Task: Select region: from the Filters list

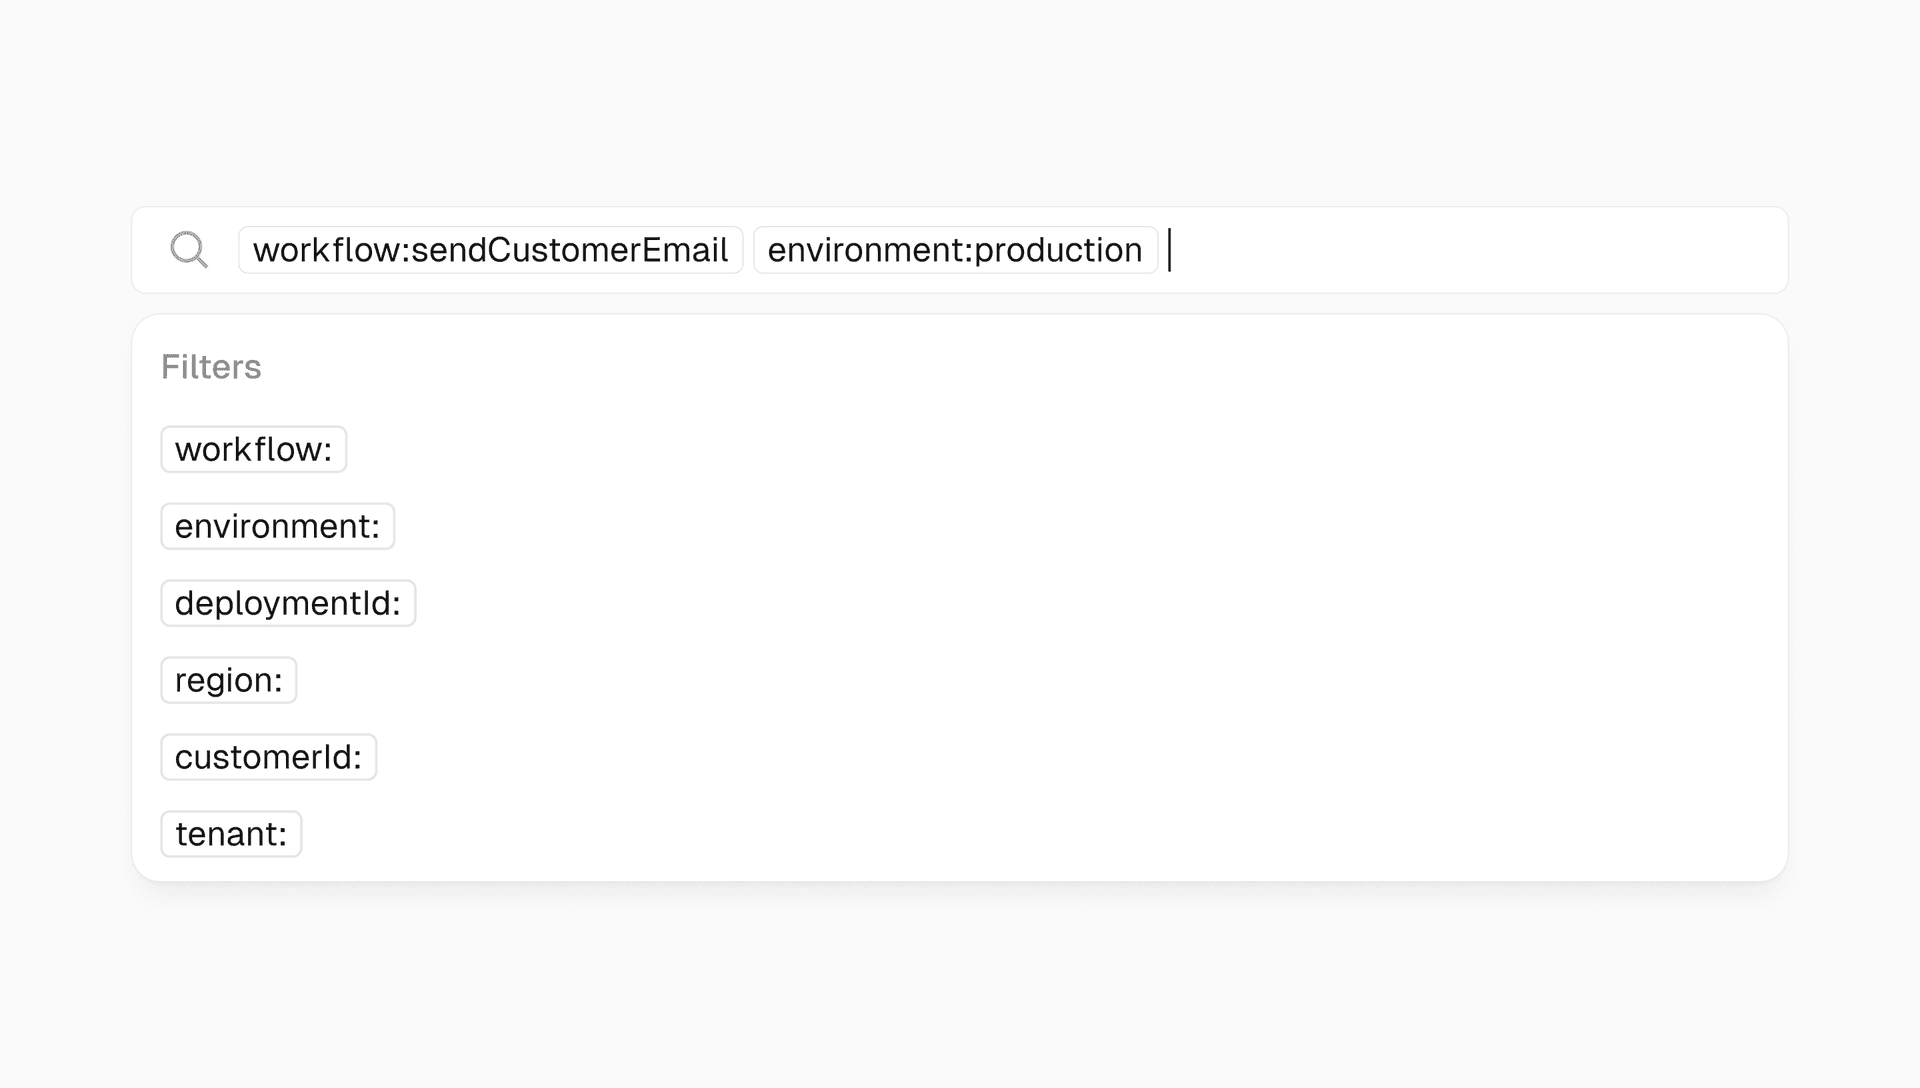Action: pyautogui.click(x=229, y=680)
